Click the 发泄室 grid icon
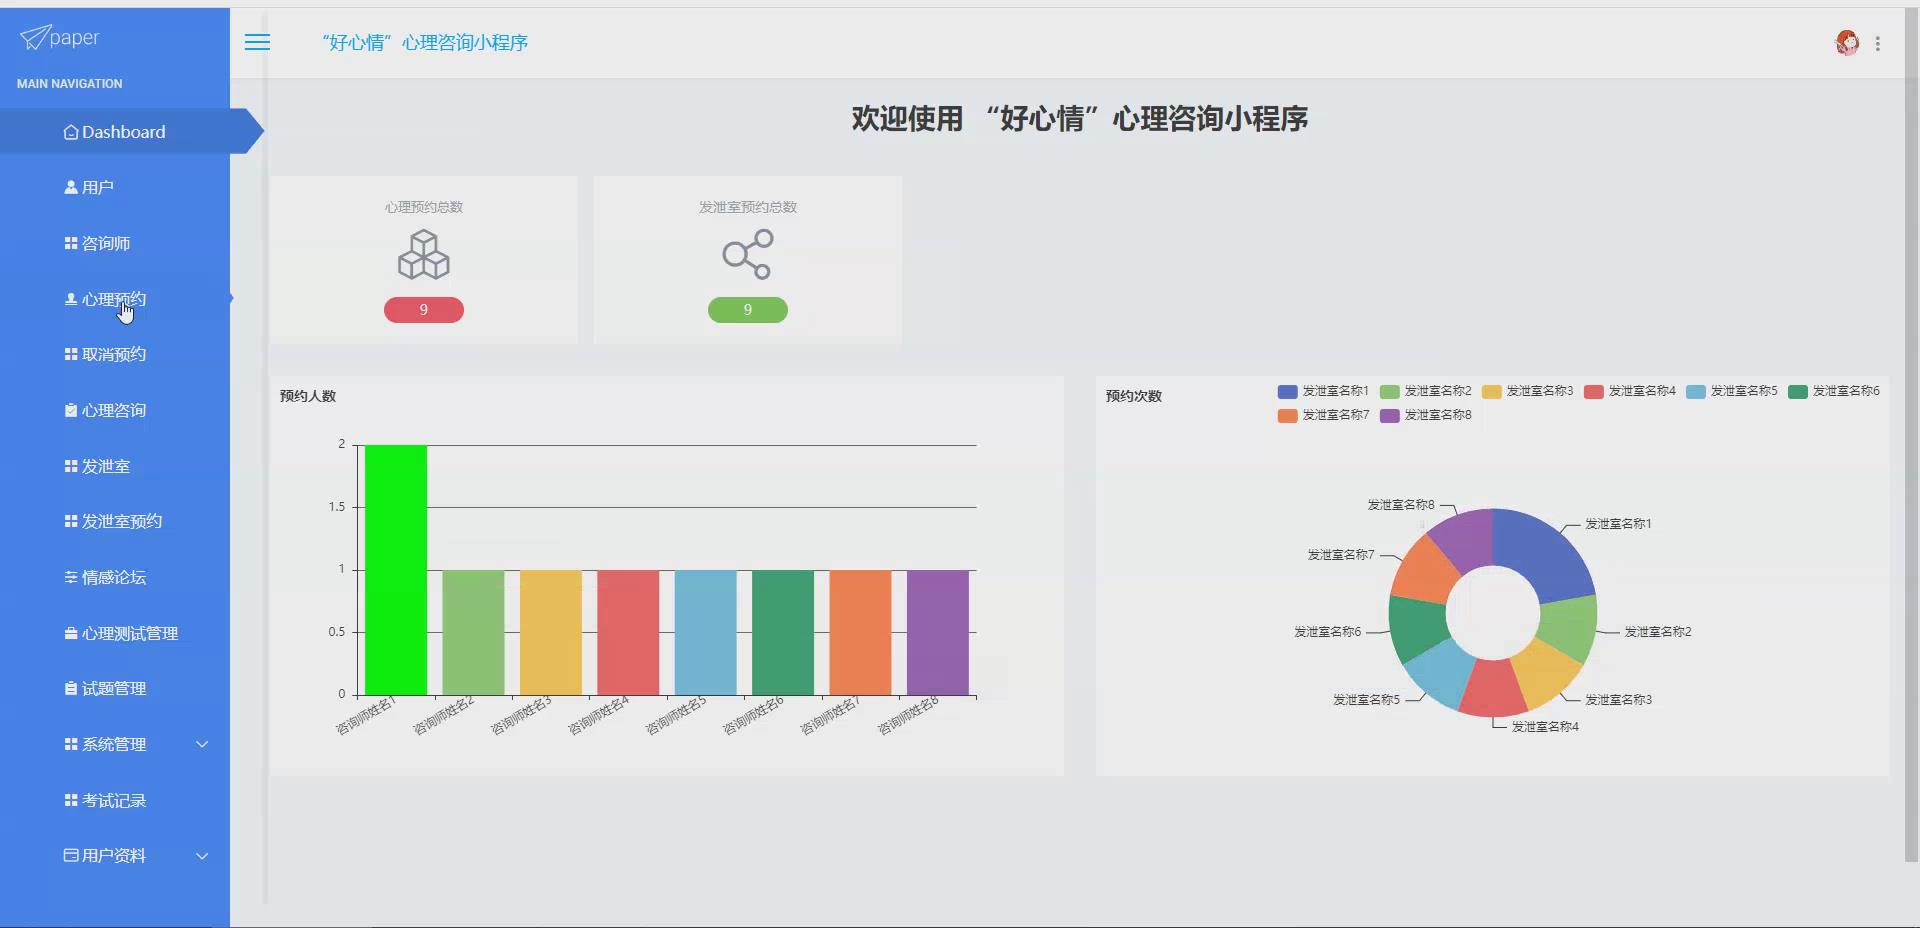The height and width of the screenshot is (928, 1920). point(71,466)
